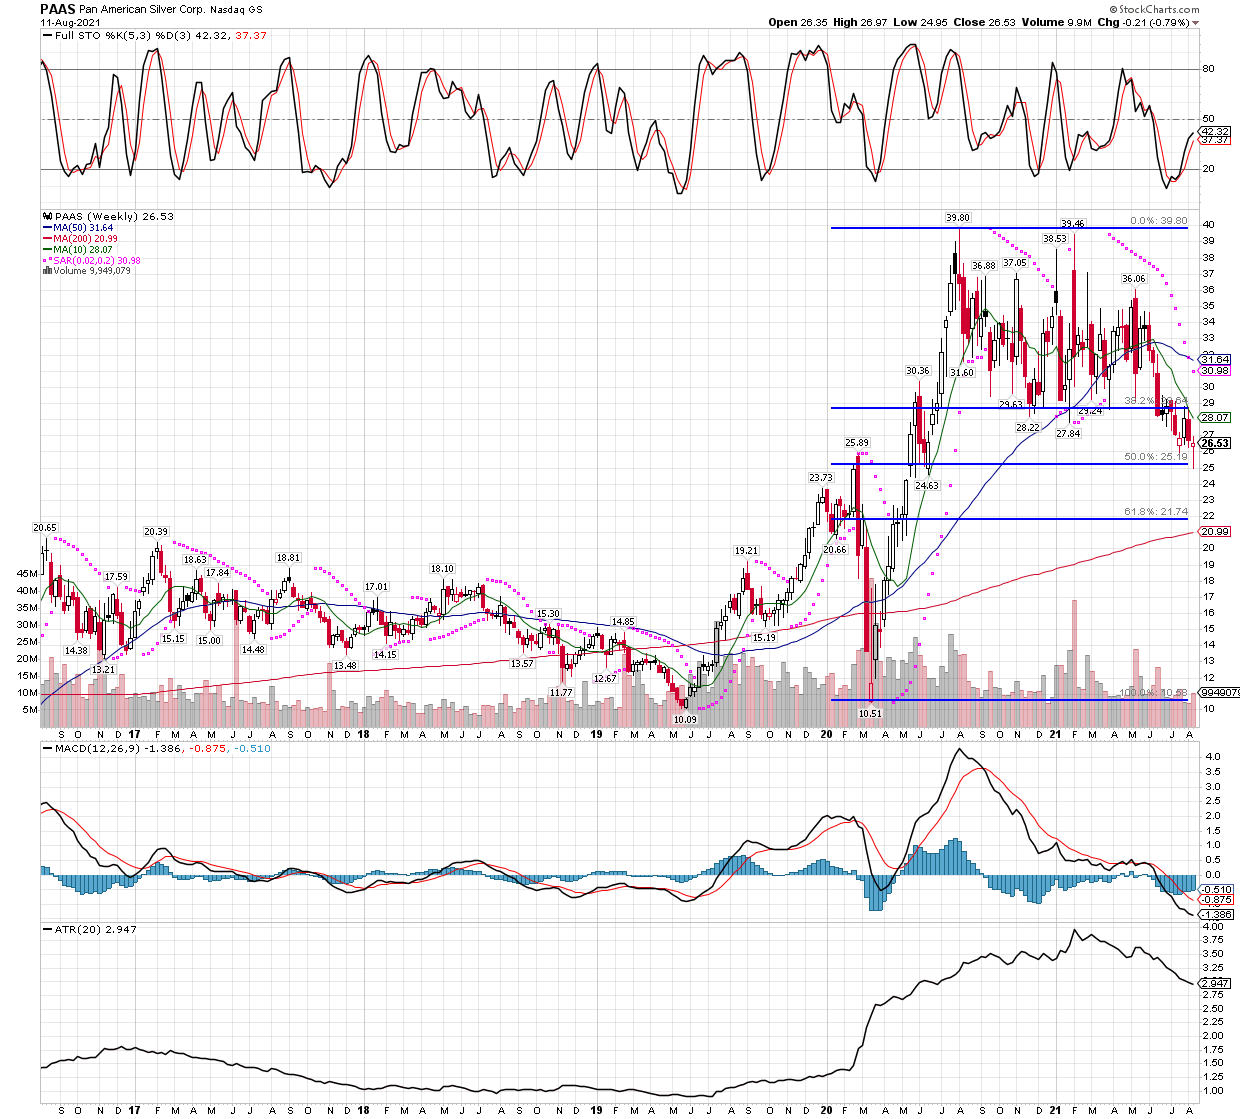1240x1119 pixels.
Task: Click the green MA(10) legend line marker
Action: pyautogui.click(x=47, y=250)
